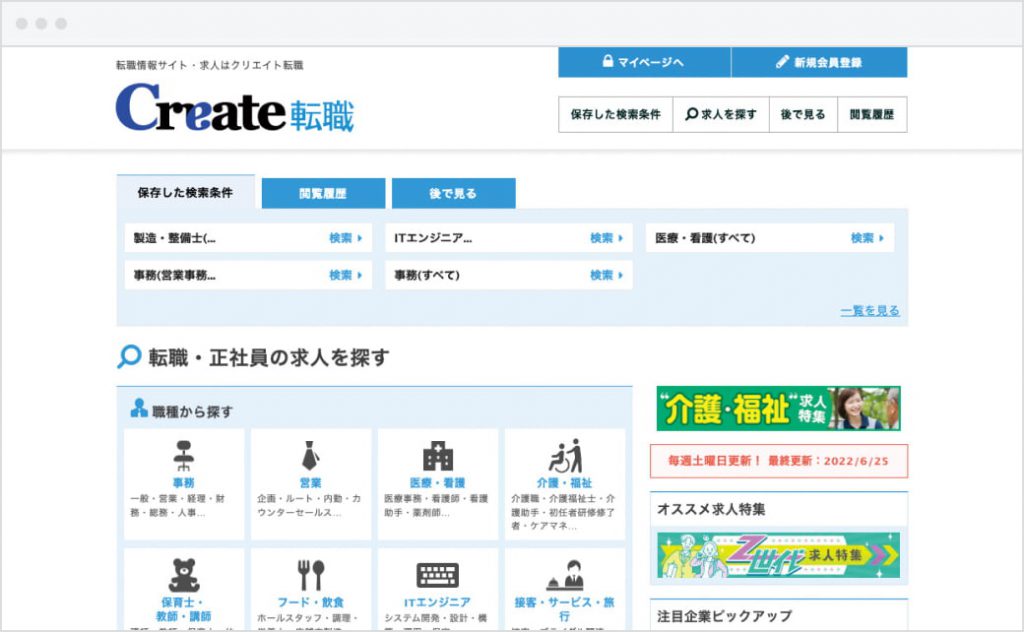Click the teddy bear 保育士 icon
This screenshot has width=1024, height=632.
184,575
